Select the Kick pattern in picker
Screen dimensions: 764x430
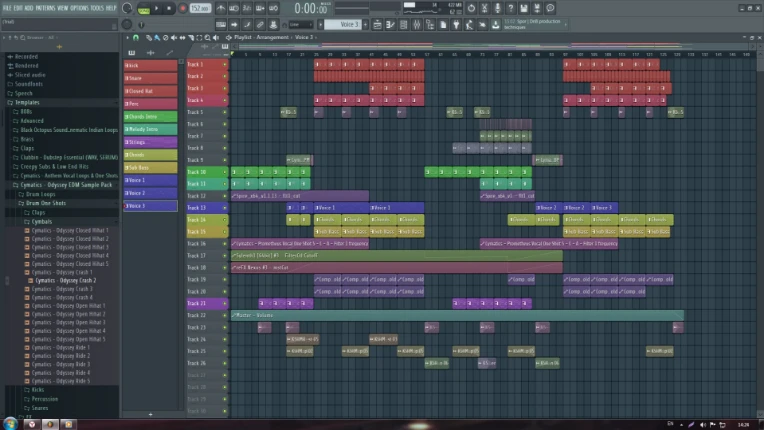coord(150,65)
